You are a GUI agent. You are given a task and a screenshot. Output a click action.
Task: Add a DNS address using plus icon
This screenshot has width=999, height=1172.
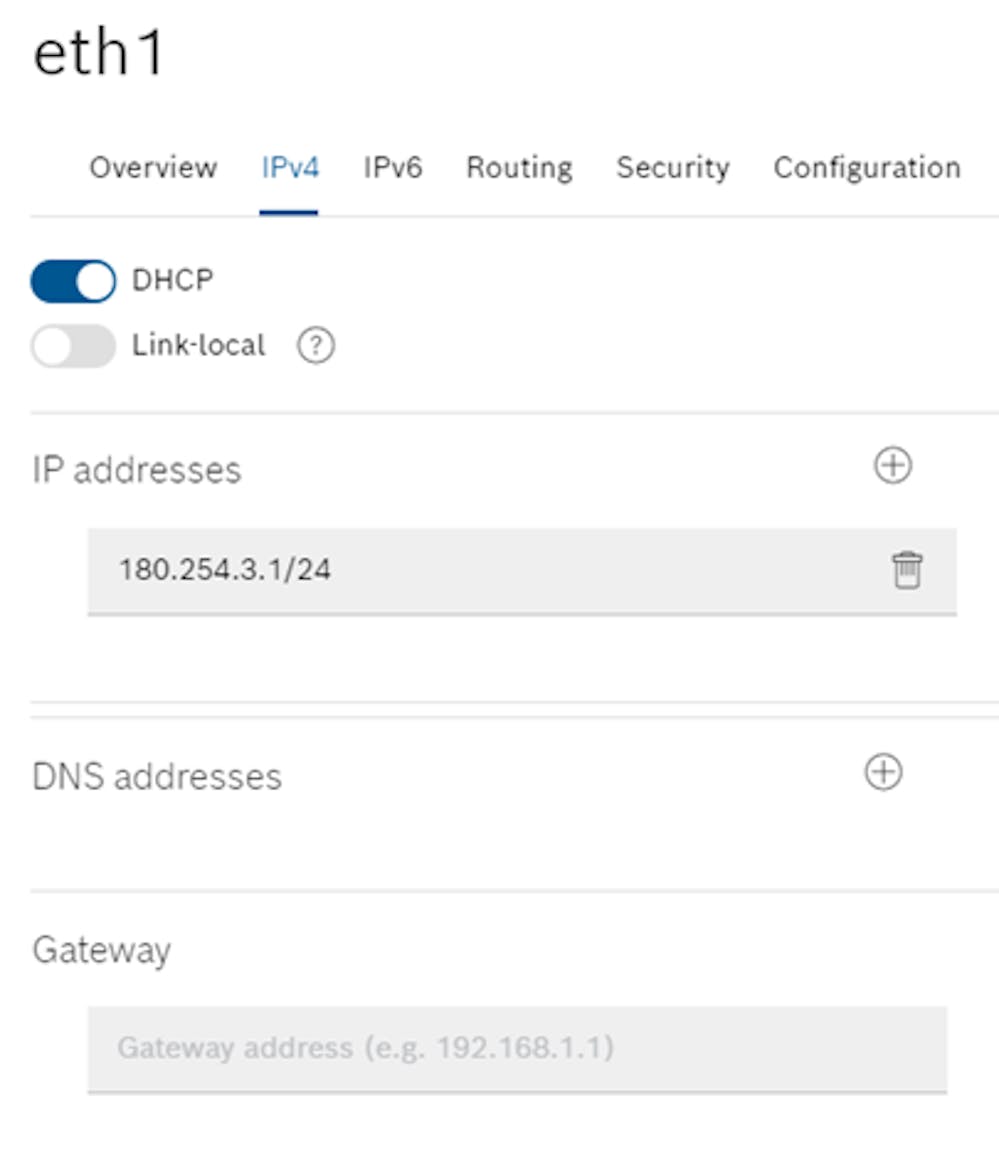pyautogui.click(x=883, y=772)
